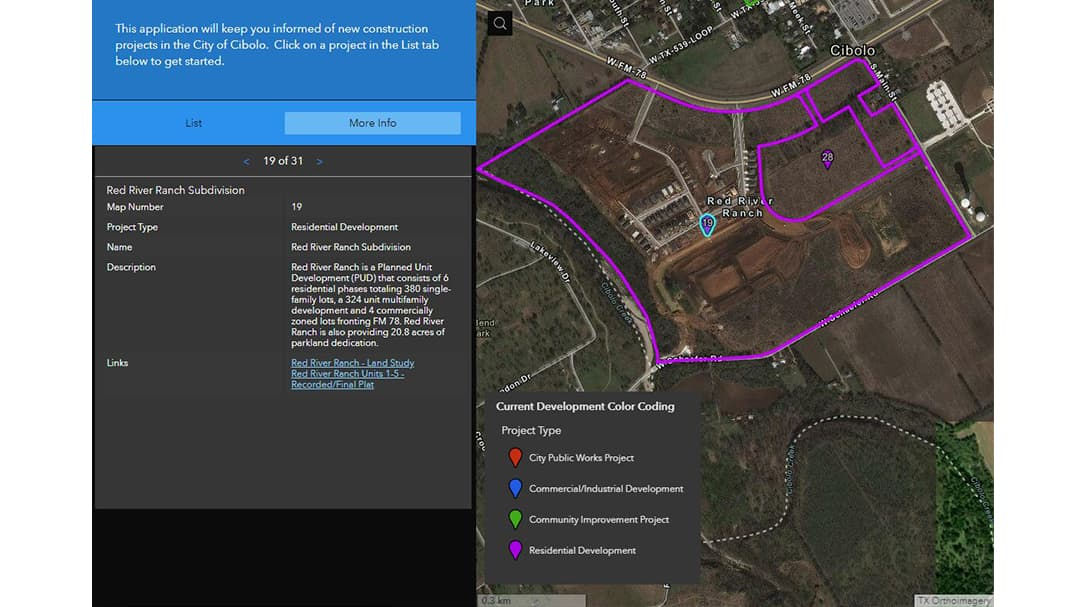1080x607 pixels.
Task: Toggle to the List tab view
Action: pos(193,122)
